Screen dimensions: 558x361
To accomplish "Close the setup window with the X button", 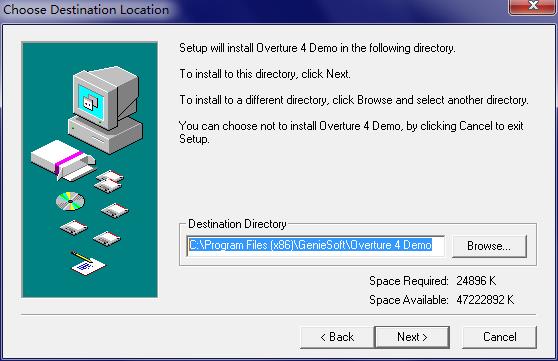I will click(533, 6).
